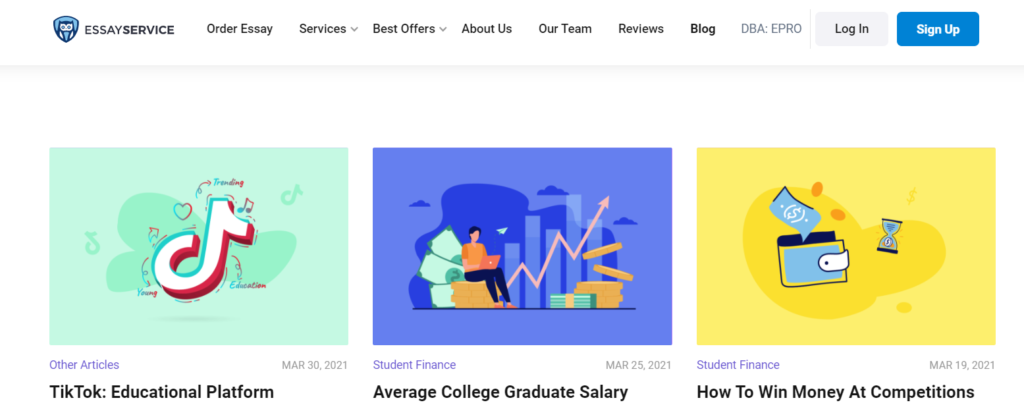Expand the Best Offers dropdown chevron
This screenshot has width=1024, height=417.
tap(443, 29)
